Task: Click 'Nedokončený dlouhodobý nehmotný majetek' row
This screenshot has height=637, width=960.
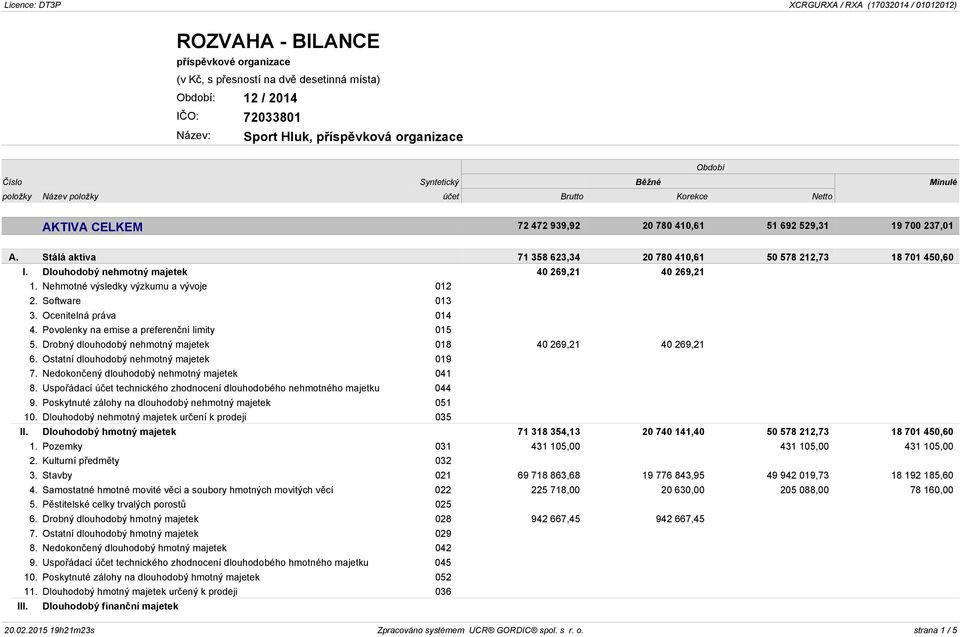Action: click(x=140, y=374)
